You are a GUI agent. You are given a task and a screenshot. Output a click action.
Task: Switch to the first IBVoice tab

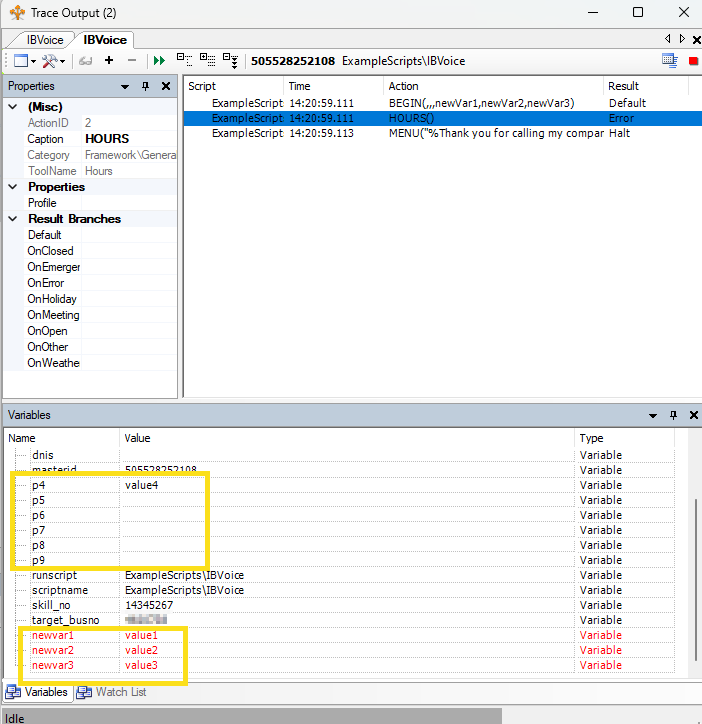tap(45, 40)
